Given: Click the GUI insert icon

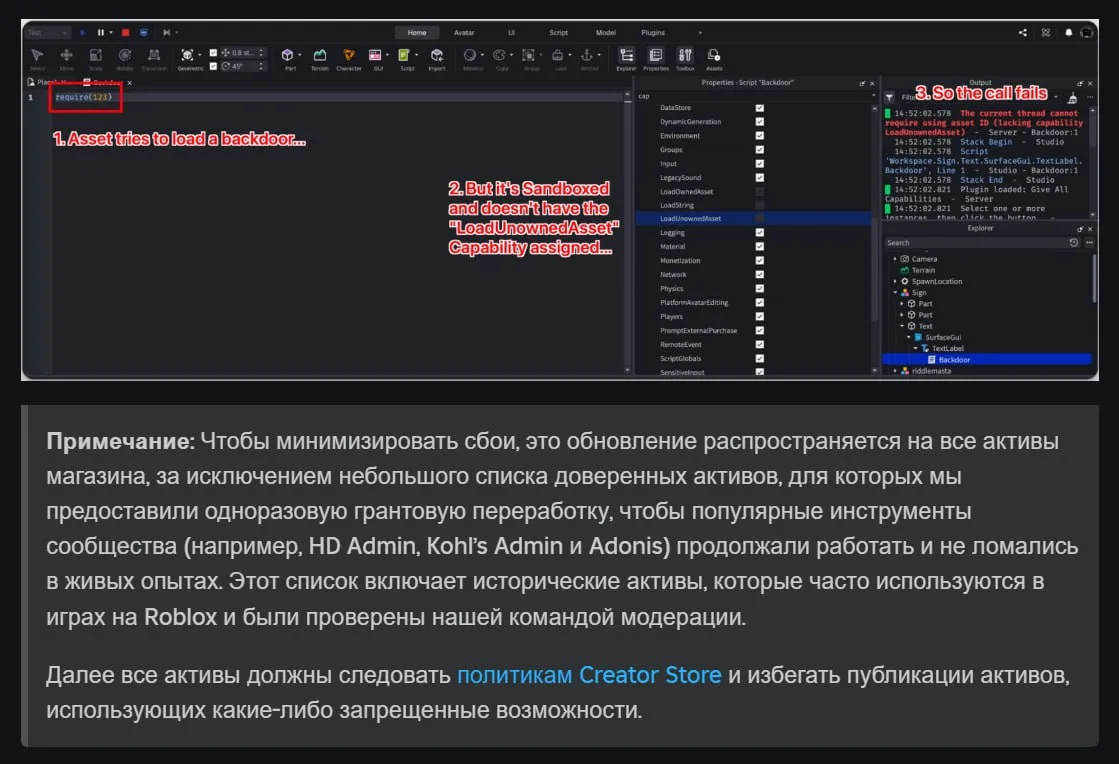Looking at the screenshot, I should [375, 56].
